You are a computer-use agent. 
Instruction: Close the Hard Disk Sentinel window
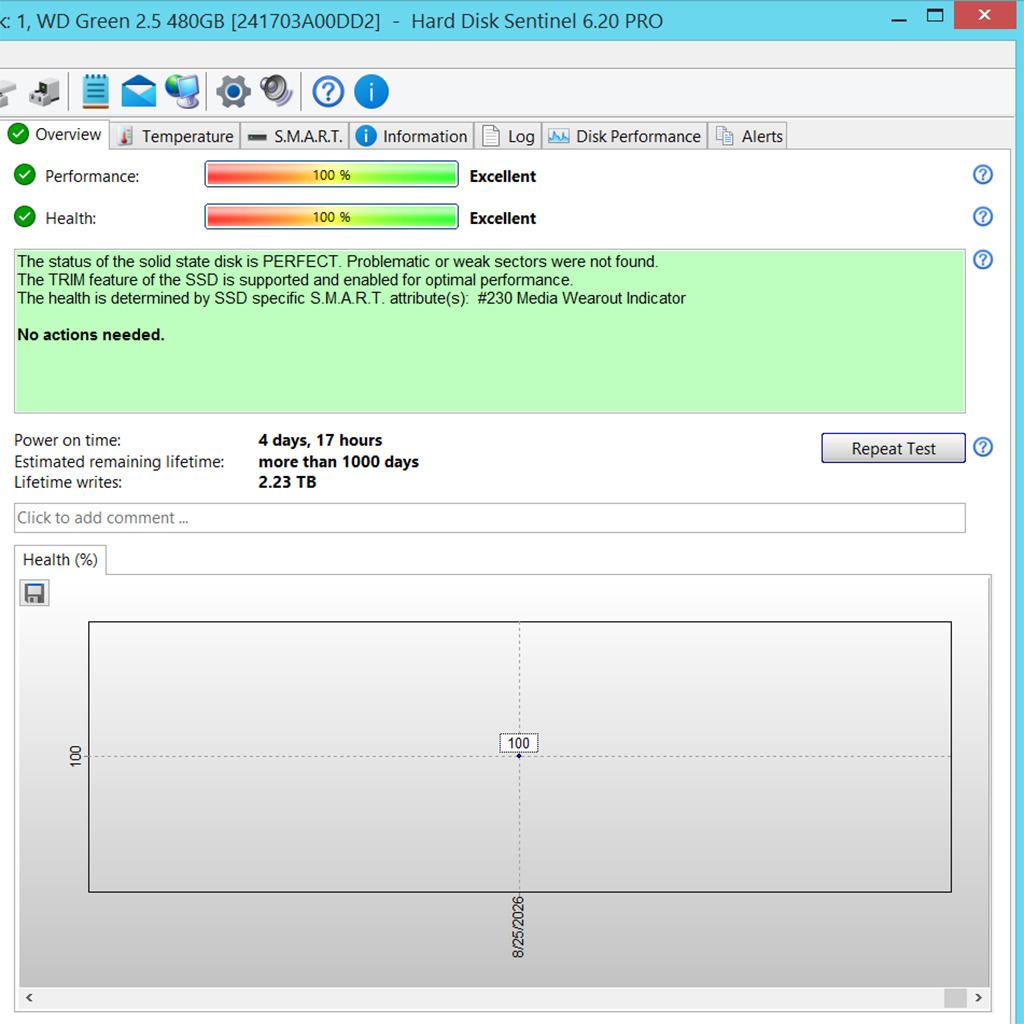(x=984, y=14)
